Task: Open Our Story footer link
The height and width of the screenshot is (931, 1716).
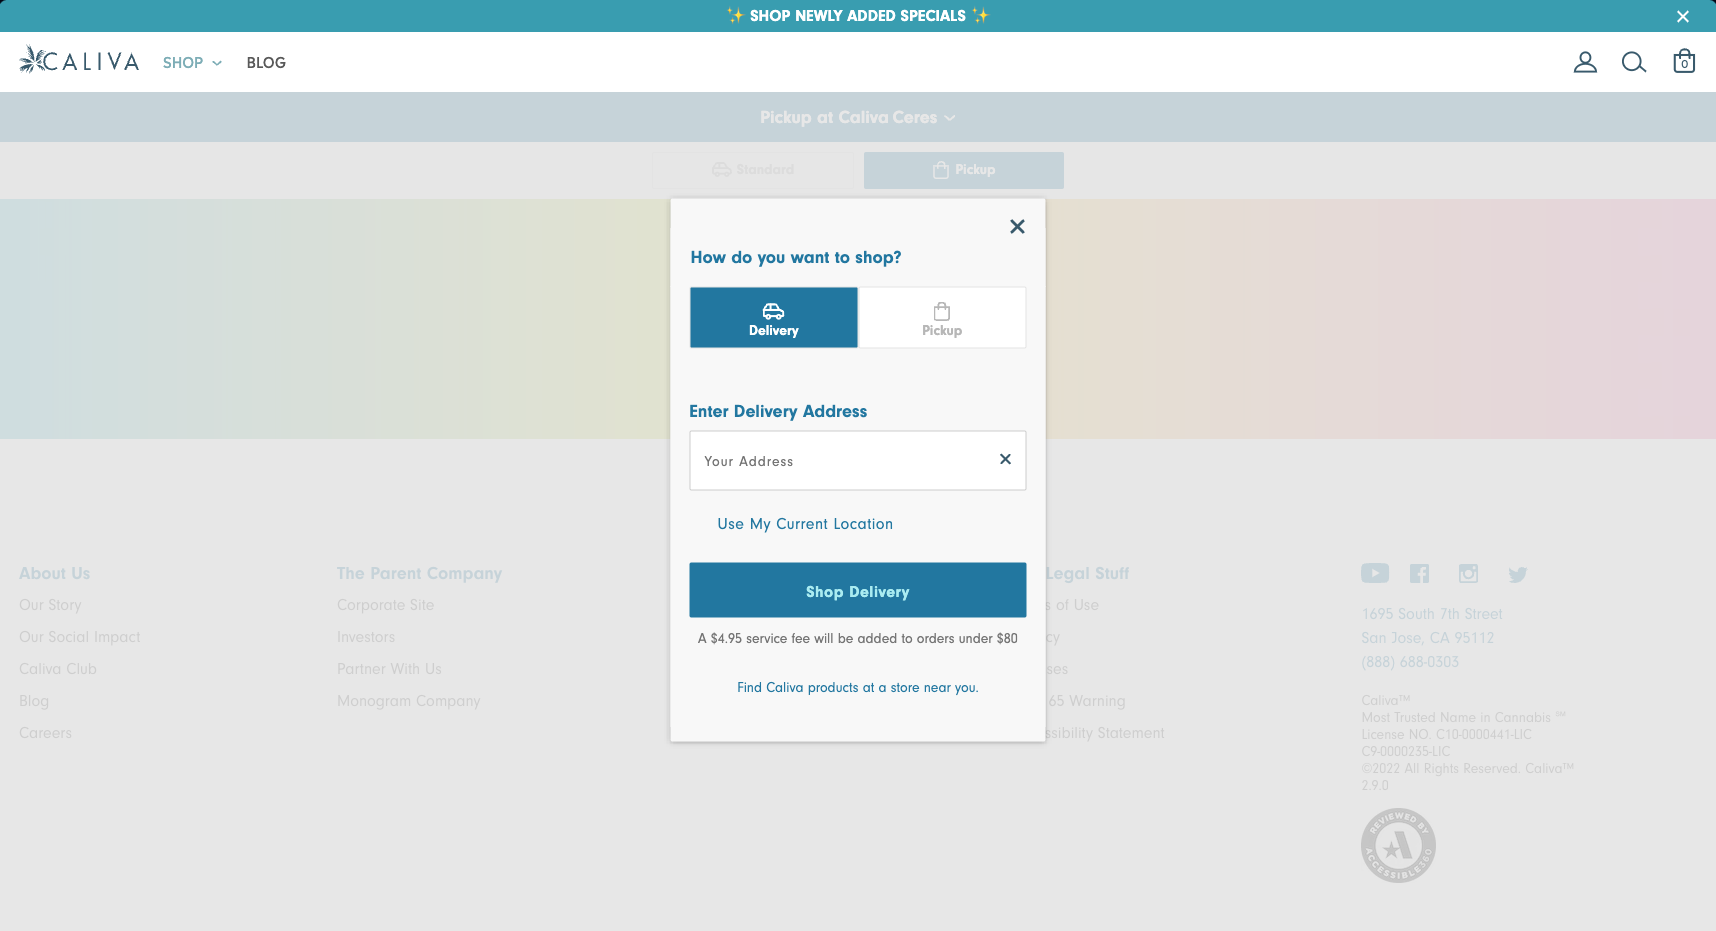Action: coord(50,605)
